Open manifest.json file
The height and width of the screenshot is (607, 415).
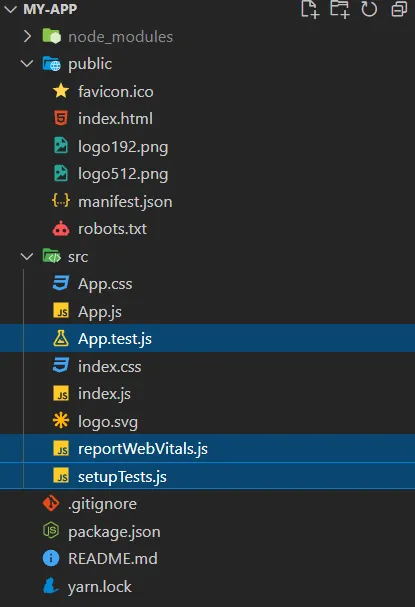pyautogui.click(x=125, y=202)
